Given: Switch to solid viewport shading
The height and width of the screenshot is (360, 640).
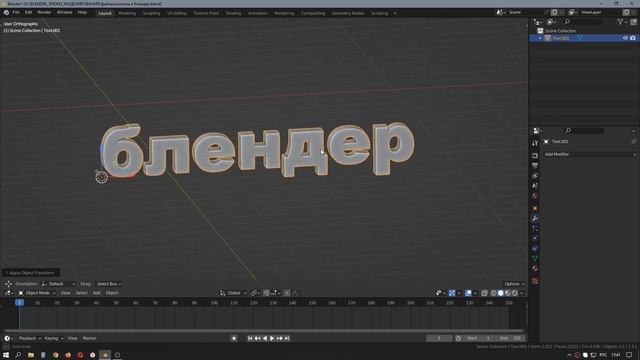Looking at the screenshot, I should [501, 293].
